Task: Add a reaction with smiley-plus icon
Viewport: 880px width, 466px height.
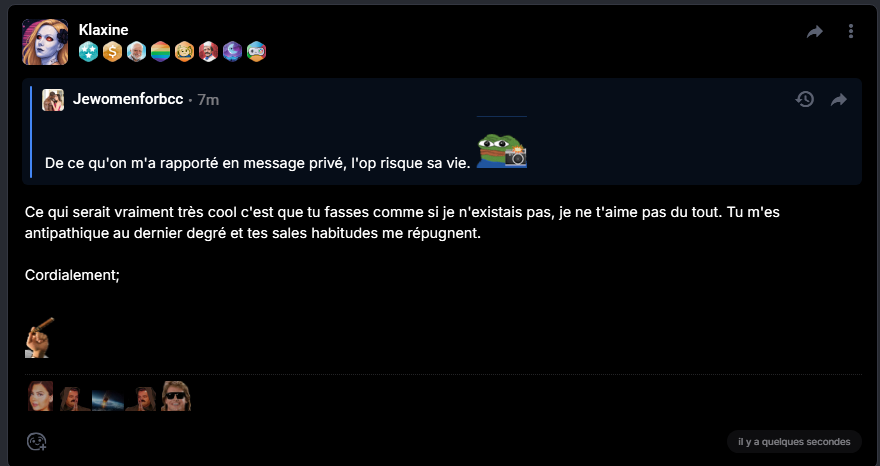Action: [x=36, y=441]
